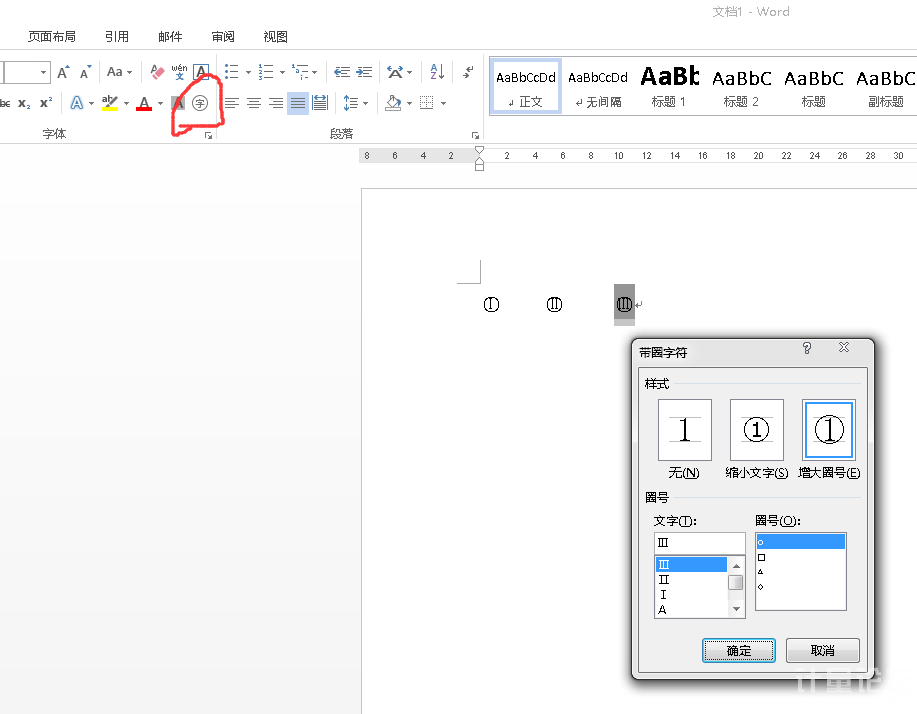Click the phonetic guide (wén) icon
The width and height of the screenshot is (917, 714).
[x=179, y=72]
